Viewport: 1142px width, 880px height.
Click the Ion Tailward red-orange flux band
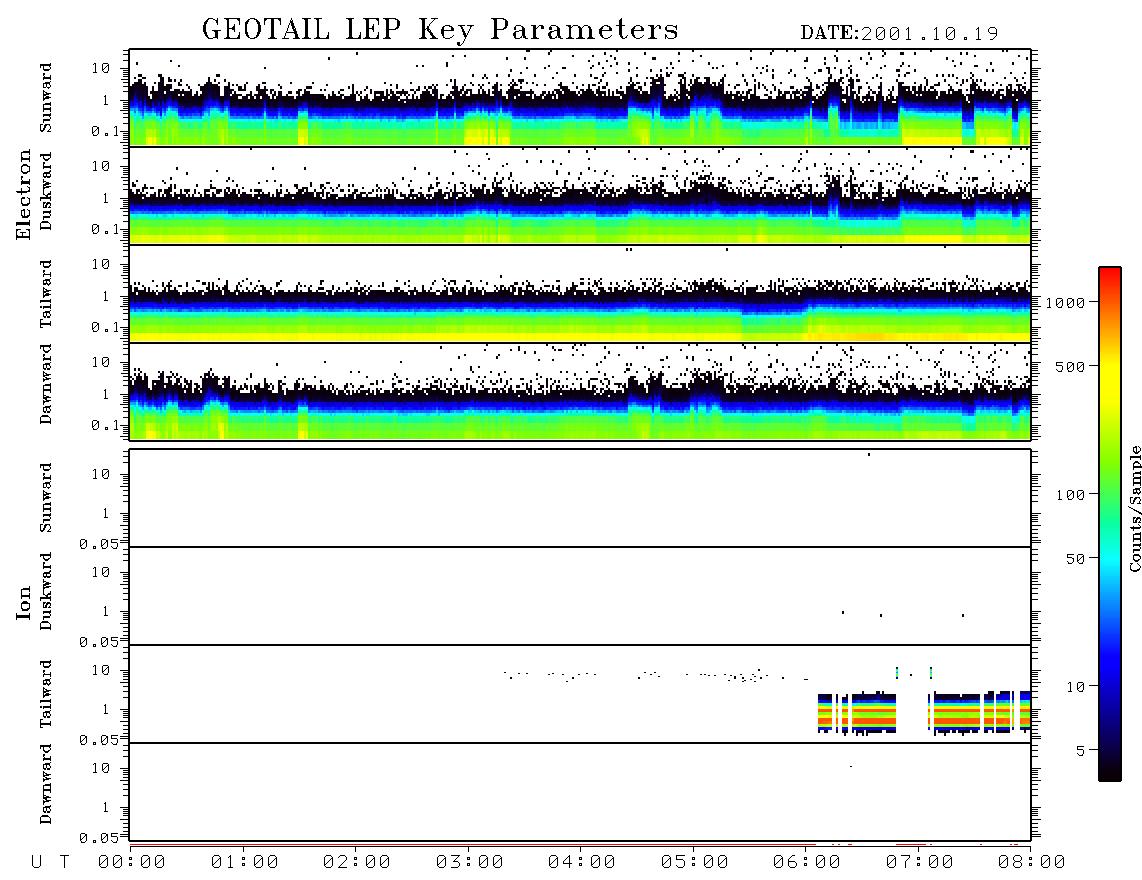click(x=925, y=712)
